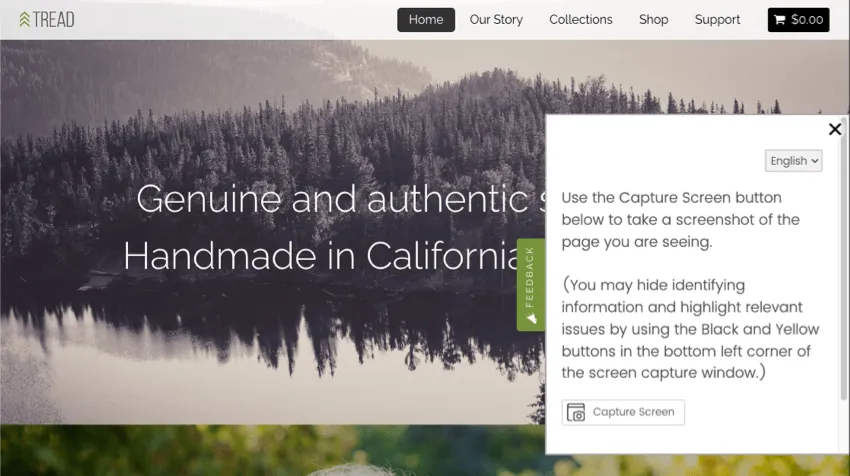Click the "Genuine and authentic" hero headline

click(x=332, y=199)
